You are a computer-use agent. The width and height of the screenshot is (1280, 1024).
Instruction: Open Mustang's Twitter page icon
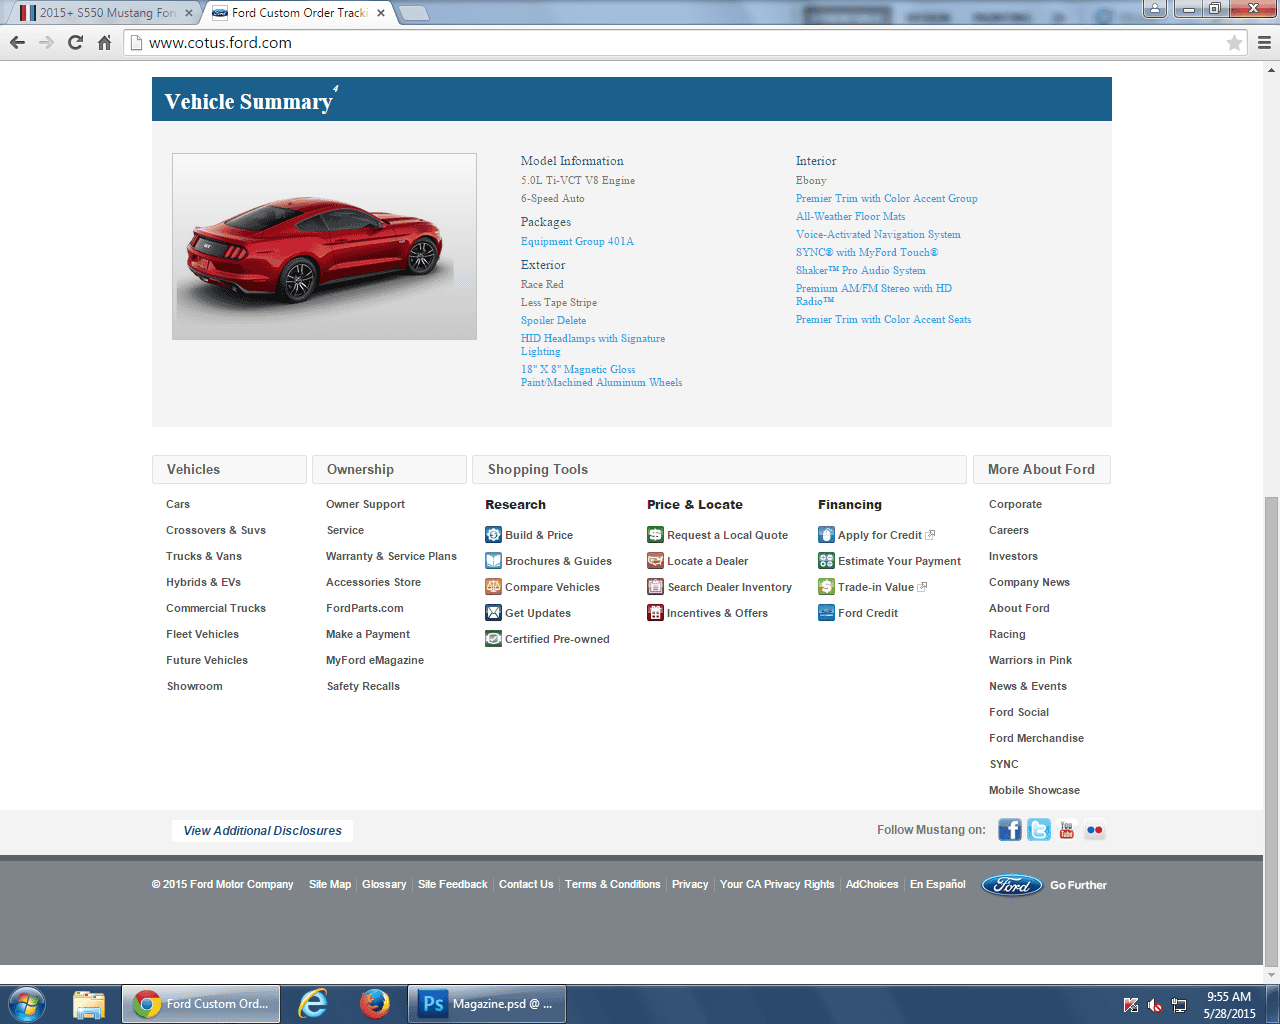tap(1039, 830)
